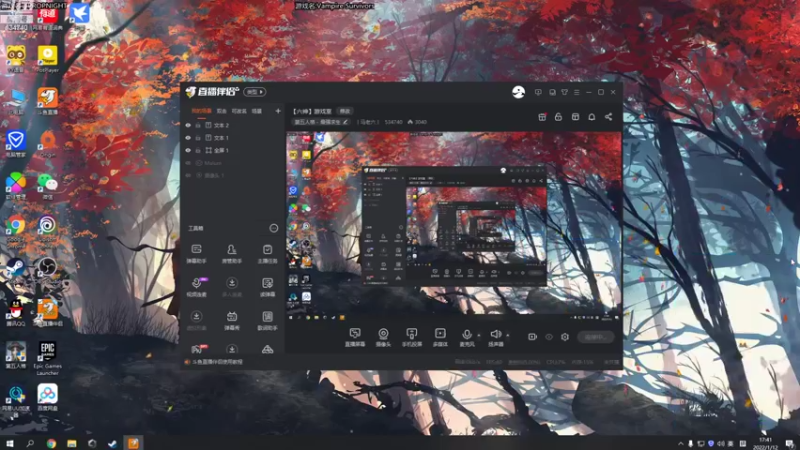The width and height of the screenshot is (800, 450).
Task: Hide the 全屏 1 layer with its eye
Action: click(188, 151)
